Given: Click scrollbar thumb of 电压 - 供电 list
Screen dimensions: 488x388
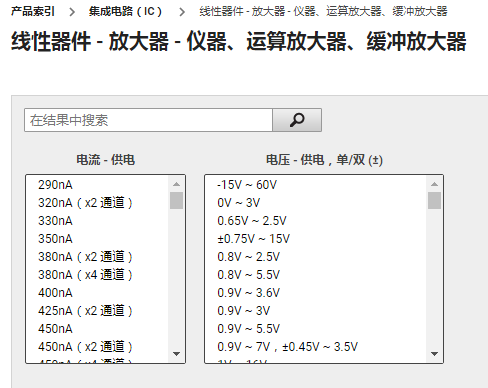Looking at the screenshot, I should pyautogui.click(x=434, y=200).
